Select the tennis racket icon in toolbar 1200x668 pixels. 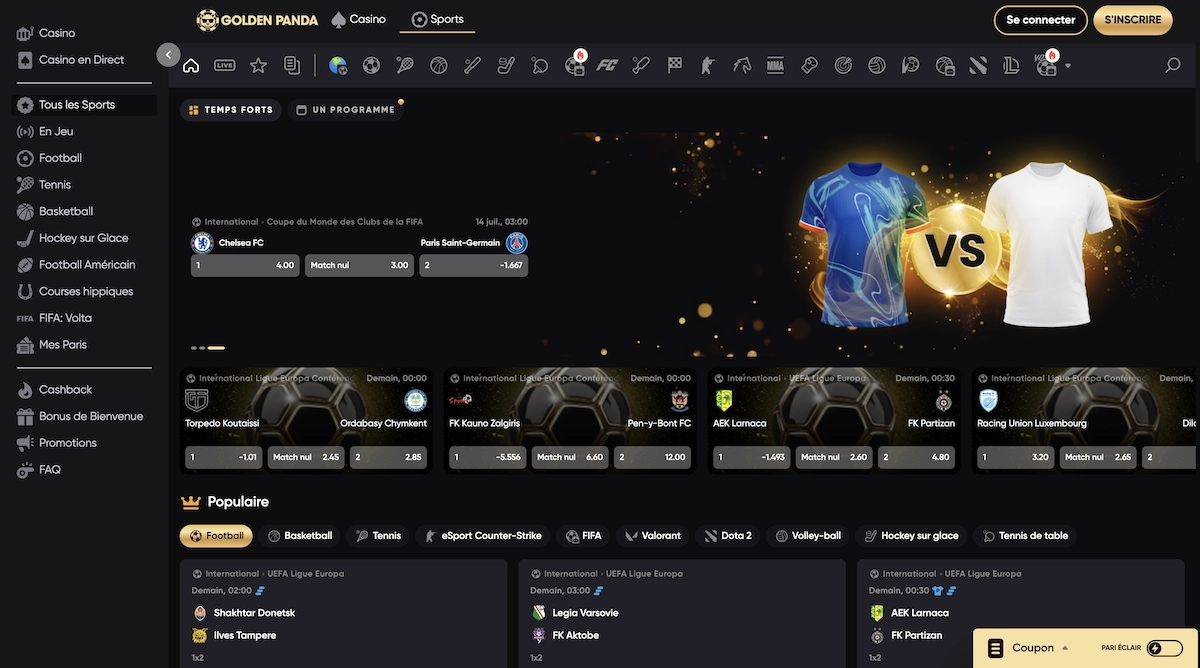tap(405, 66)
